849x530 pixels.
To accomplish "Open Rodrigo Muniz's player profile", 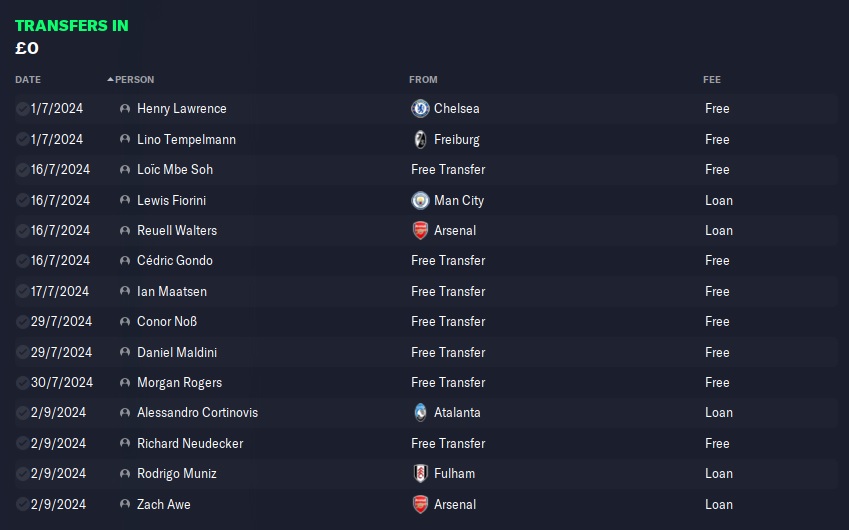I will [x=176, y=473].
